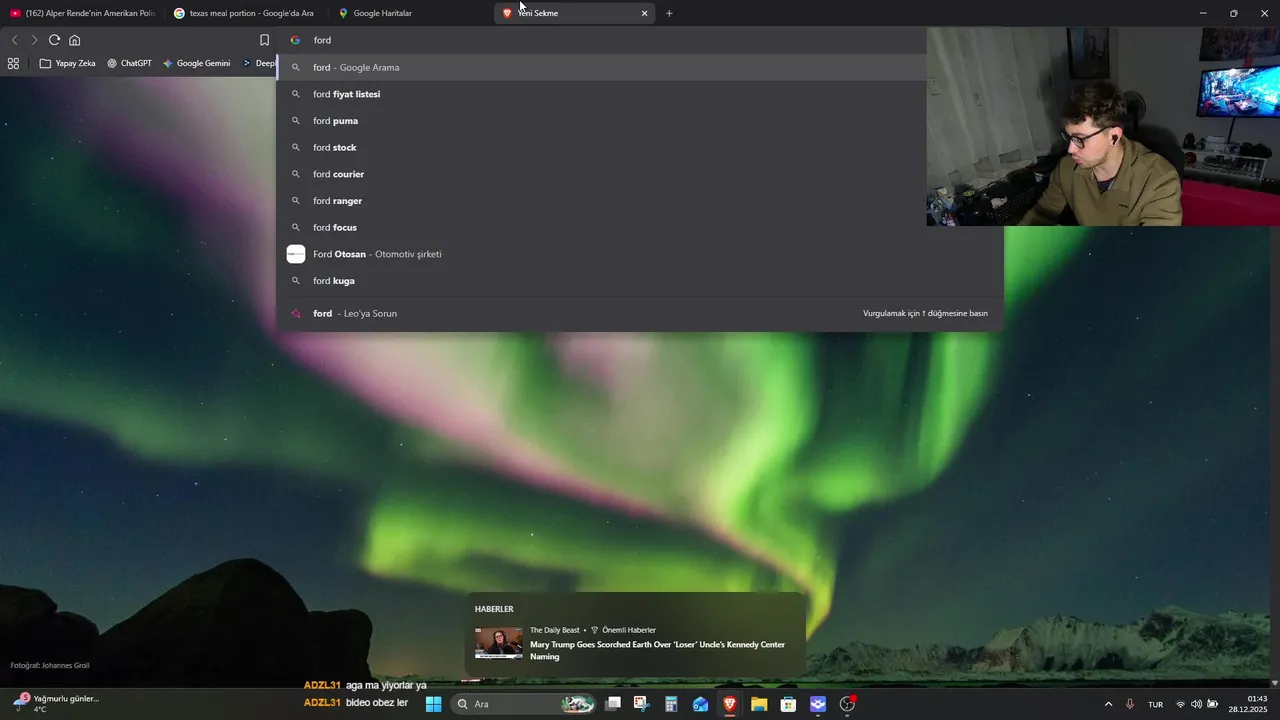Open the Google Gemini bookmark

click(x=196, y=63)
